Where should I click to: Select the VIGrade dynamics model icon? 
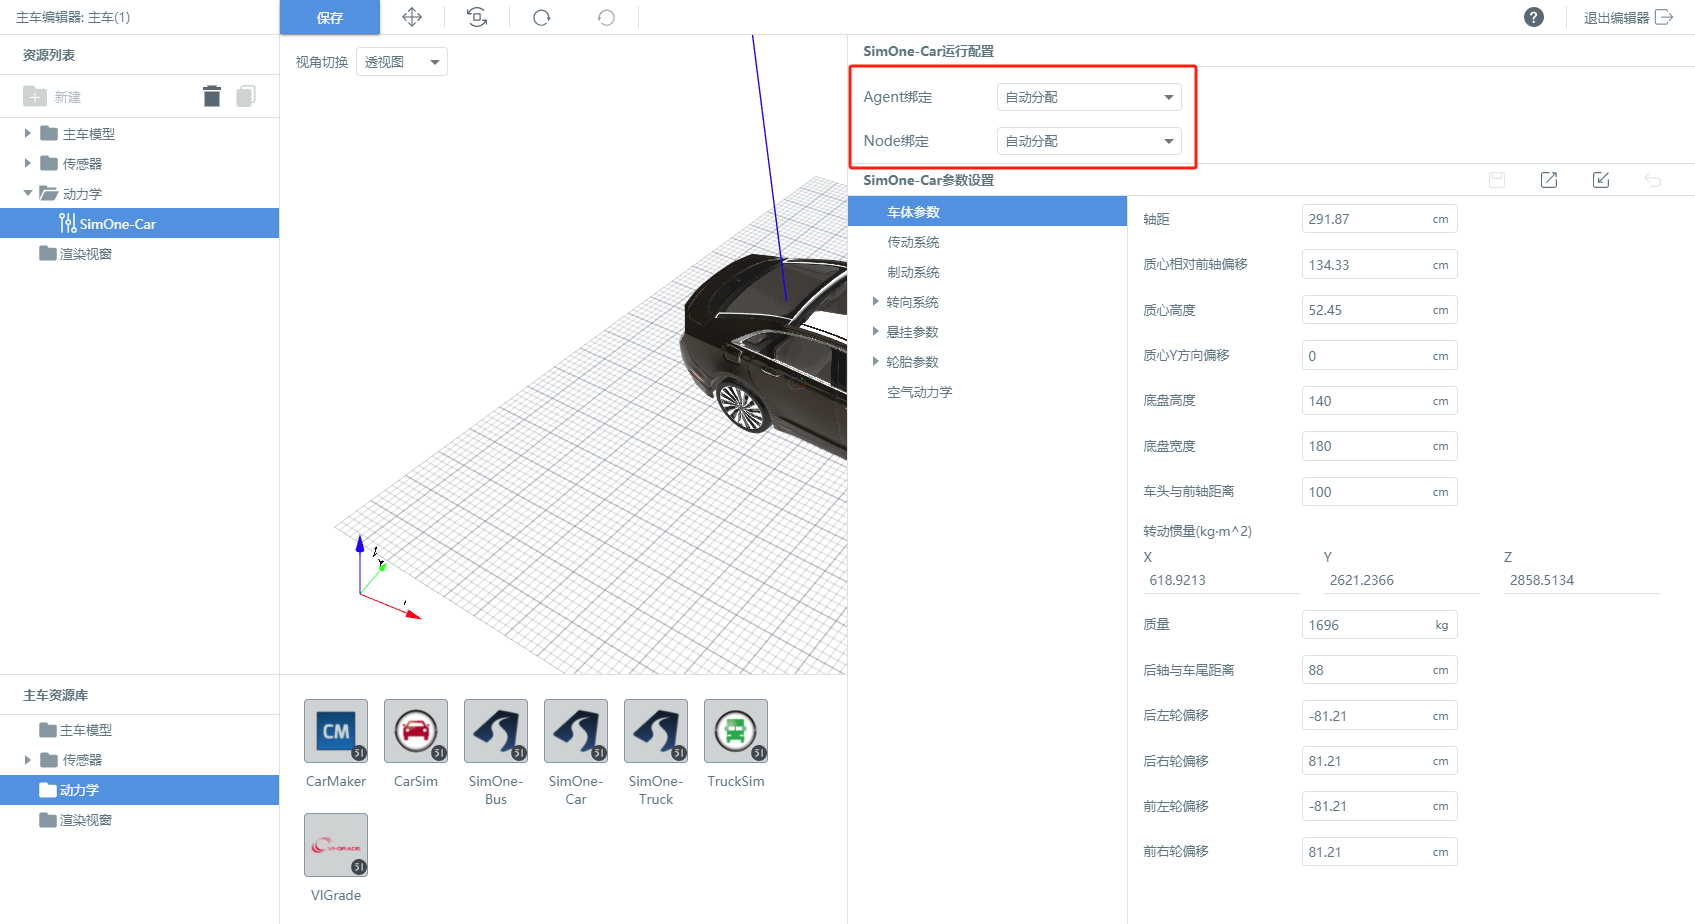click(x=336, y=845)
